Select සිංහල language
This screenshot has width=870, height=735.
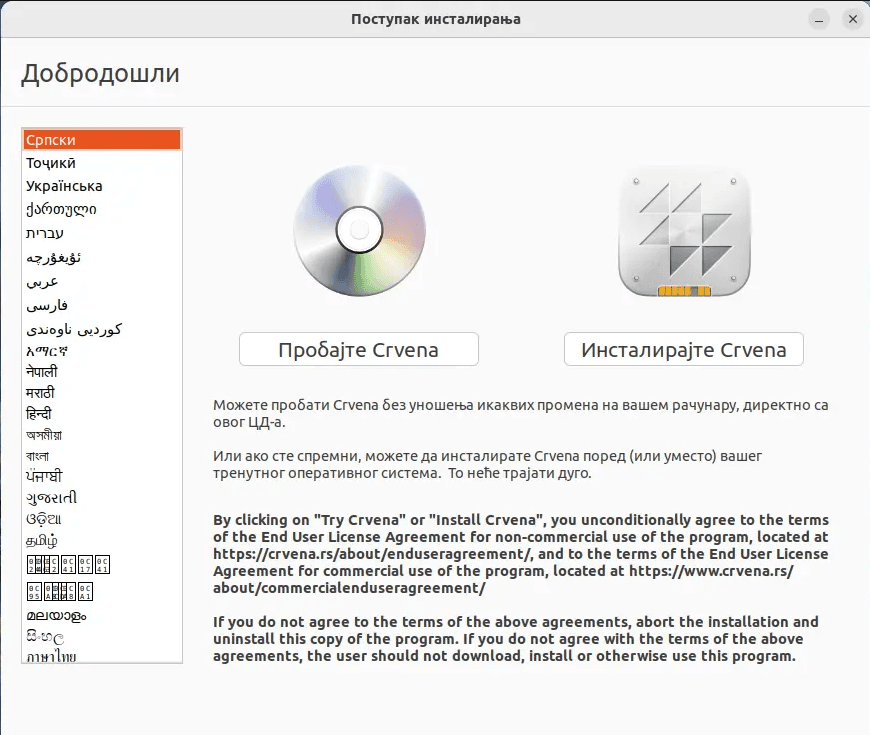click(x=102, y=636)
